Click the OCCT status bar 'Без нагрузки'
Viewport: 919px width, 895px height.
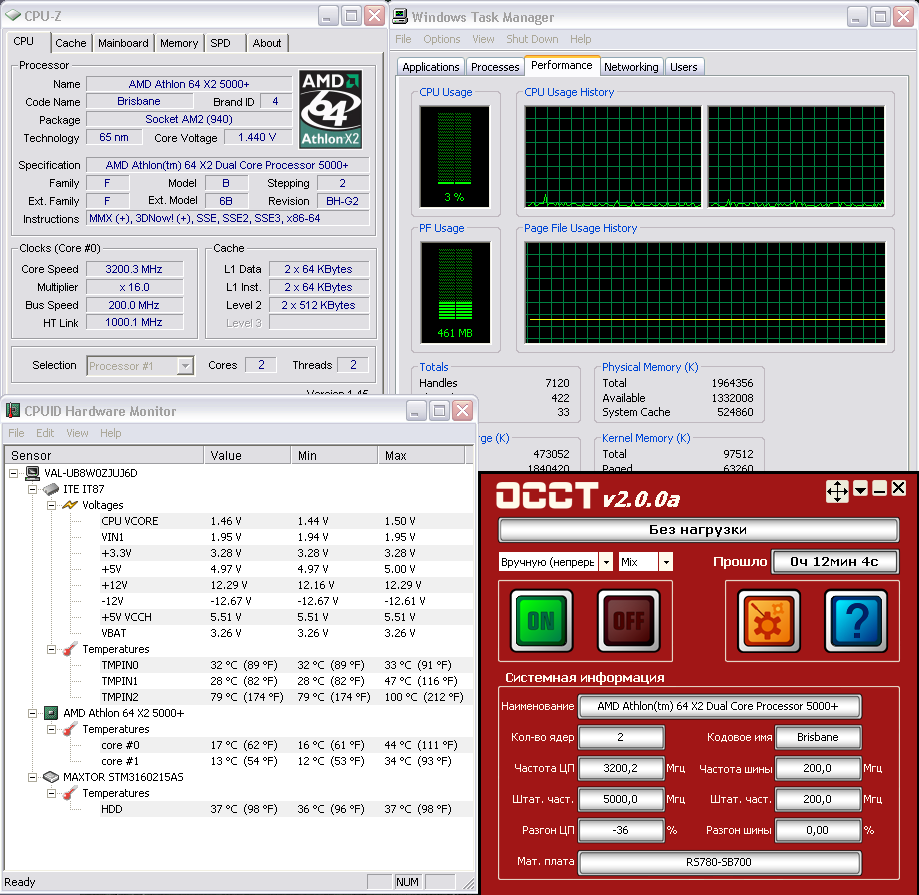click(x=698, y=530)
